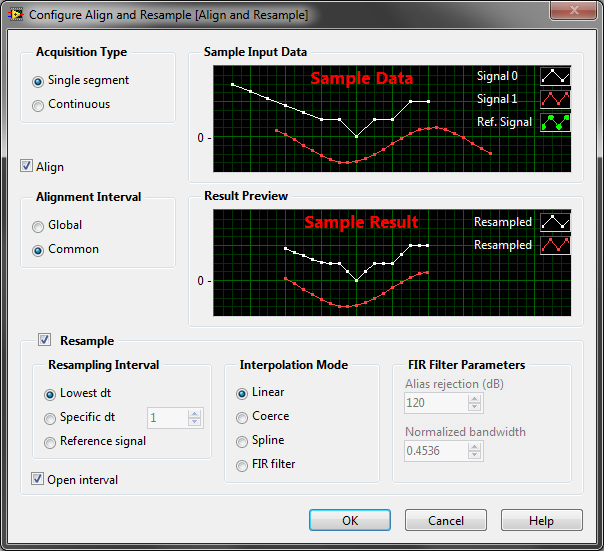Select Coerce interpolation mode
This screenshot has height=551, width=604.
coord(242,417)
